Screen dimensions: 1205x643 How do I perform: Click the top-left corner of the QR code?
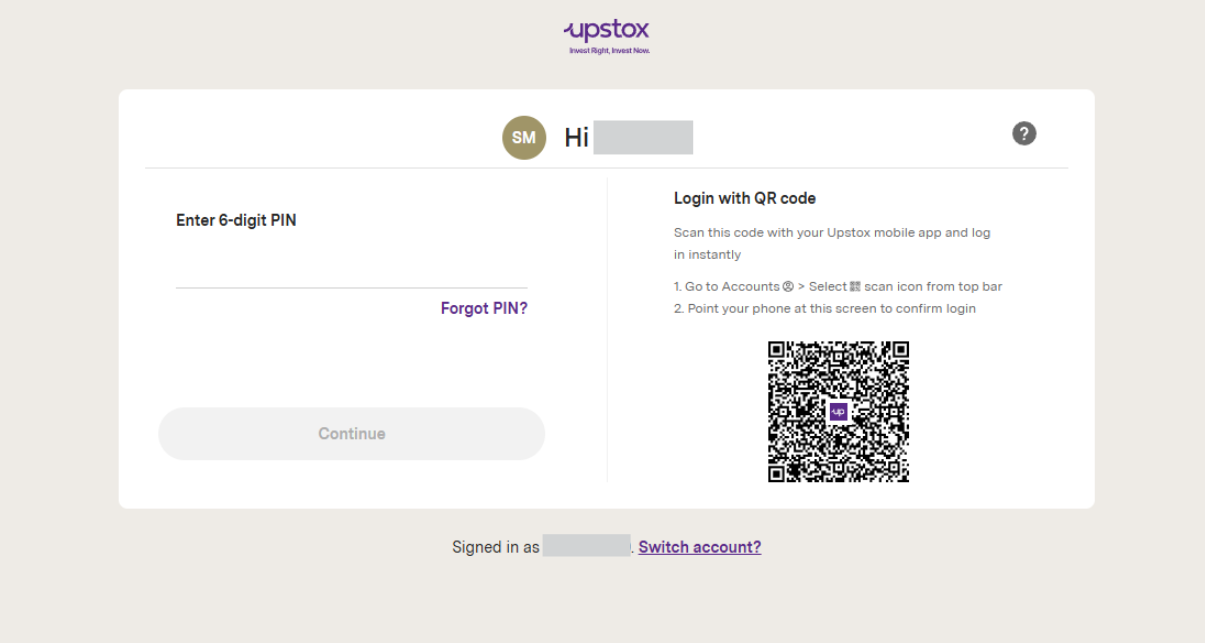(779, 352)
